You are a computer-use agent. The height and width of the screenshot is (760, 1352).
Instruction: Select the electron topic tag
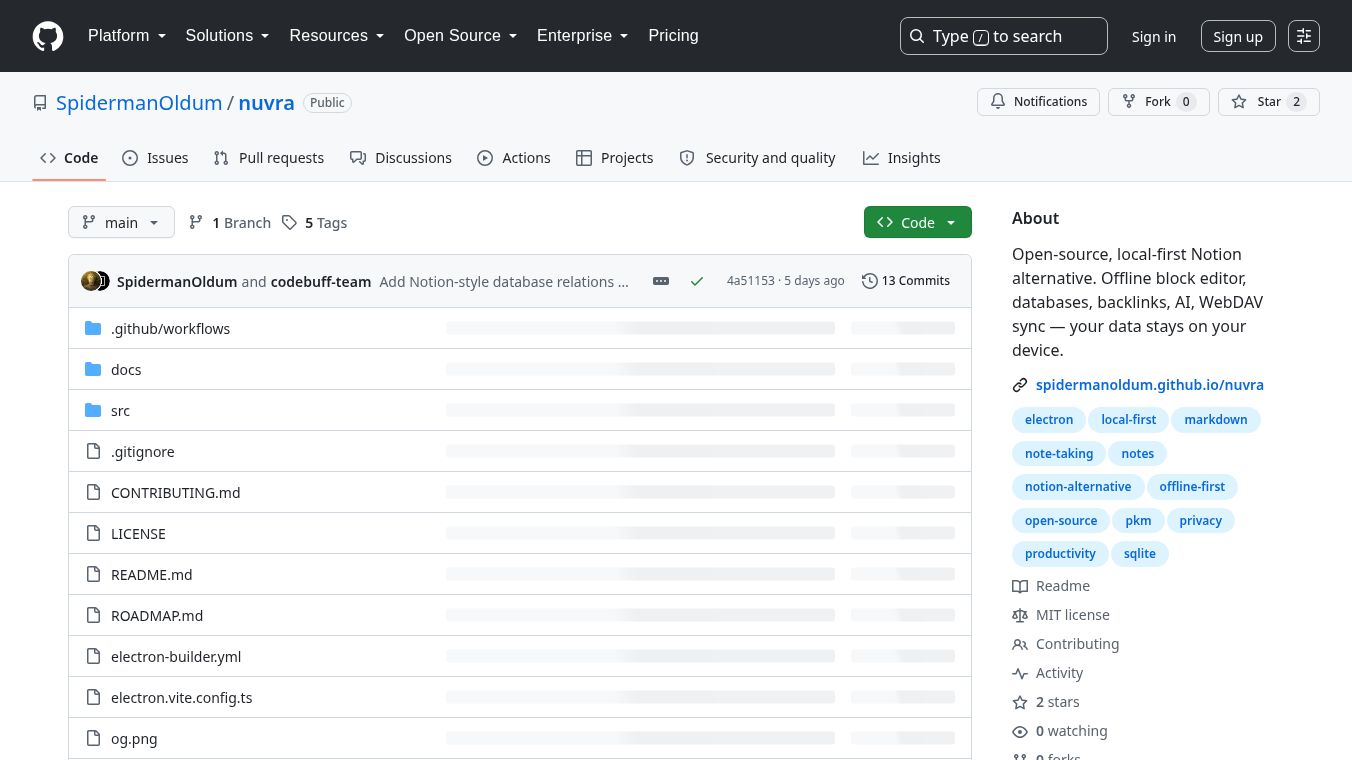click(x=1049, y=420)
